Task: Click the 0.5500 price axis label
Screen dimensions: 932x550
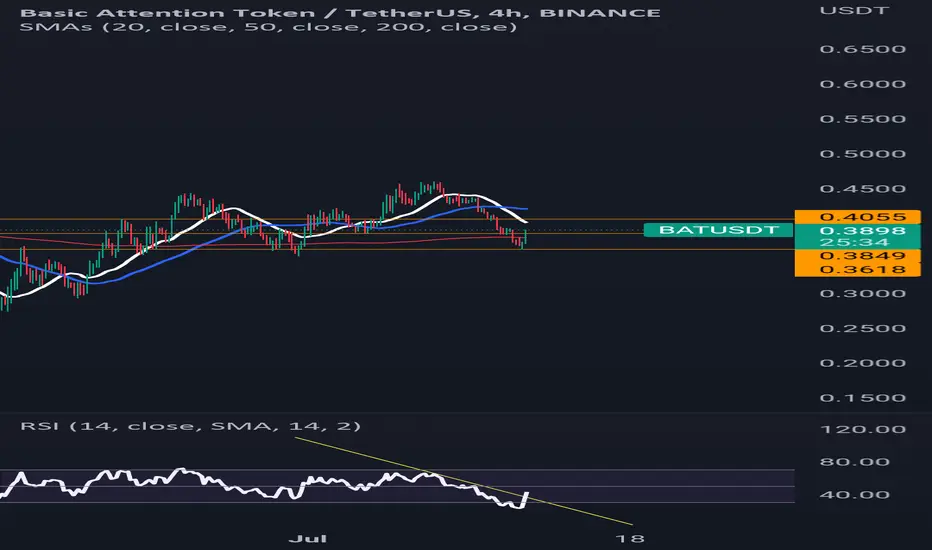Action: click(862, 119)
